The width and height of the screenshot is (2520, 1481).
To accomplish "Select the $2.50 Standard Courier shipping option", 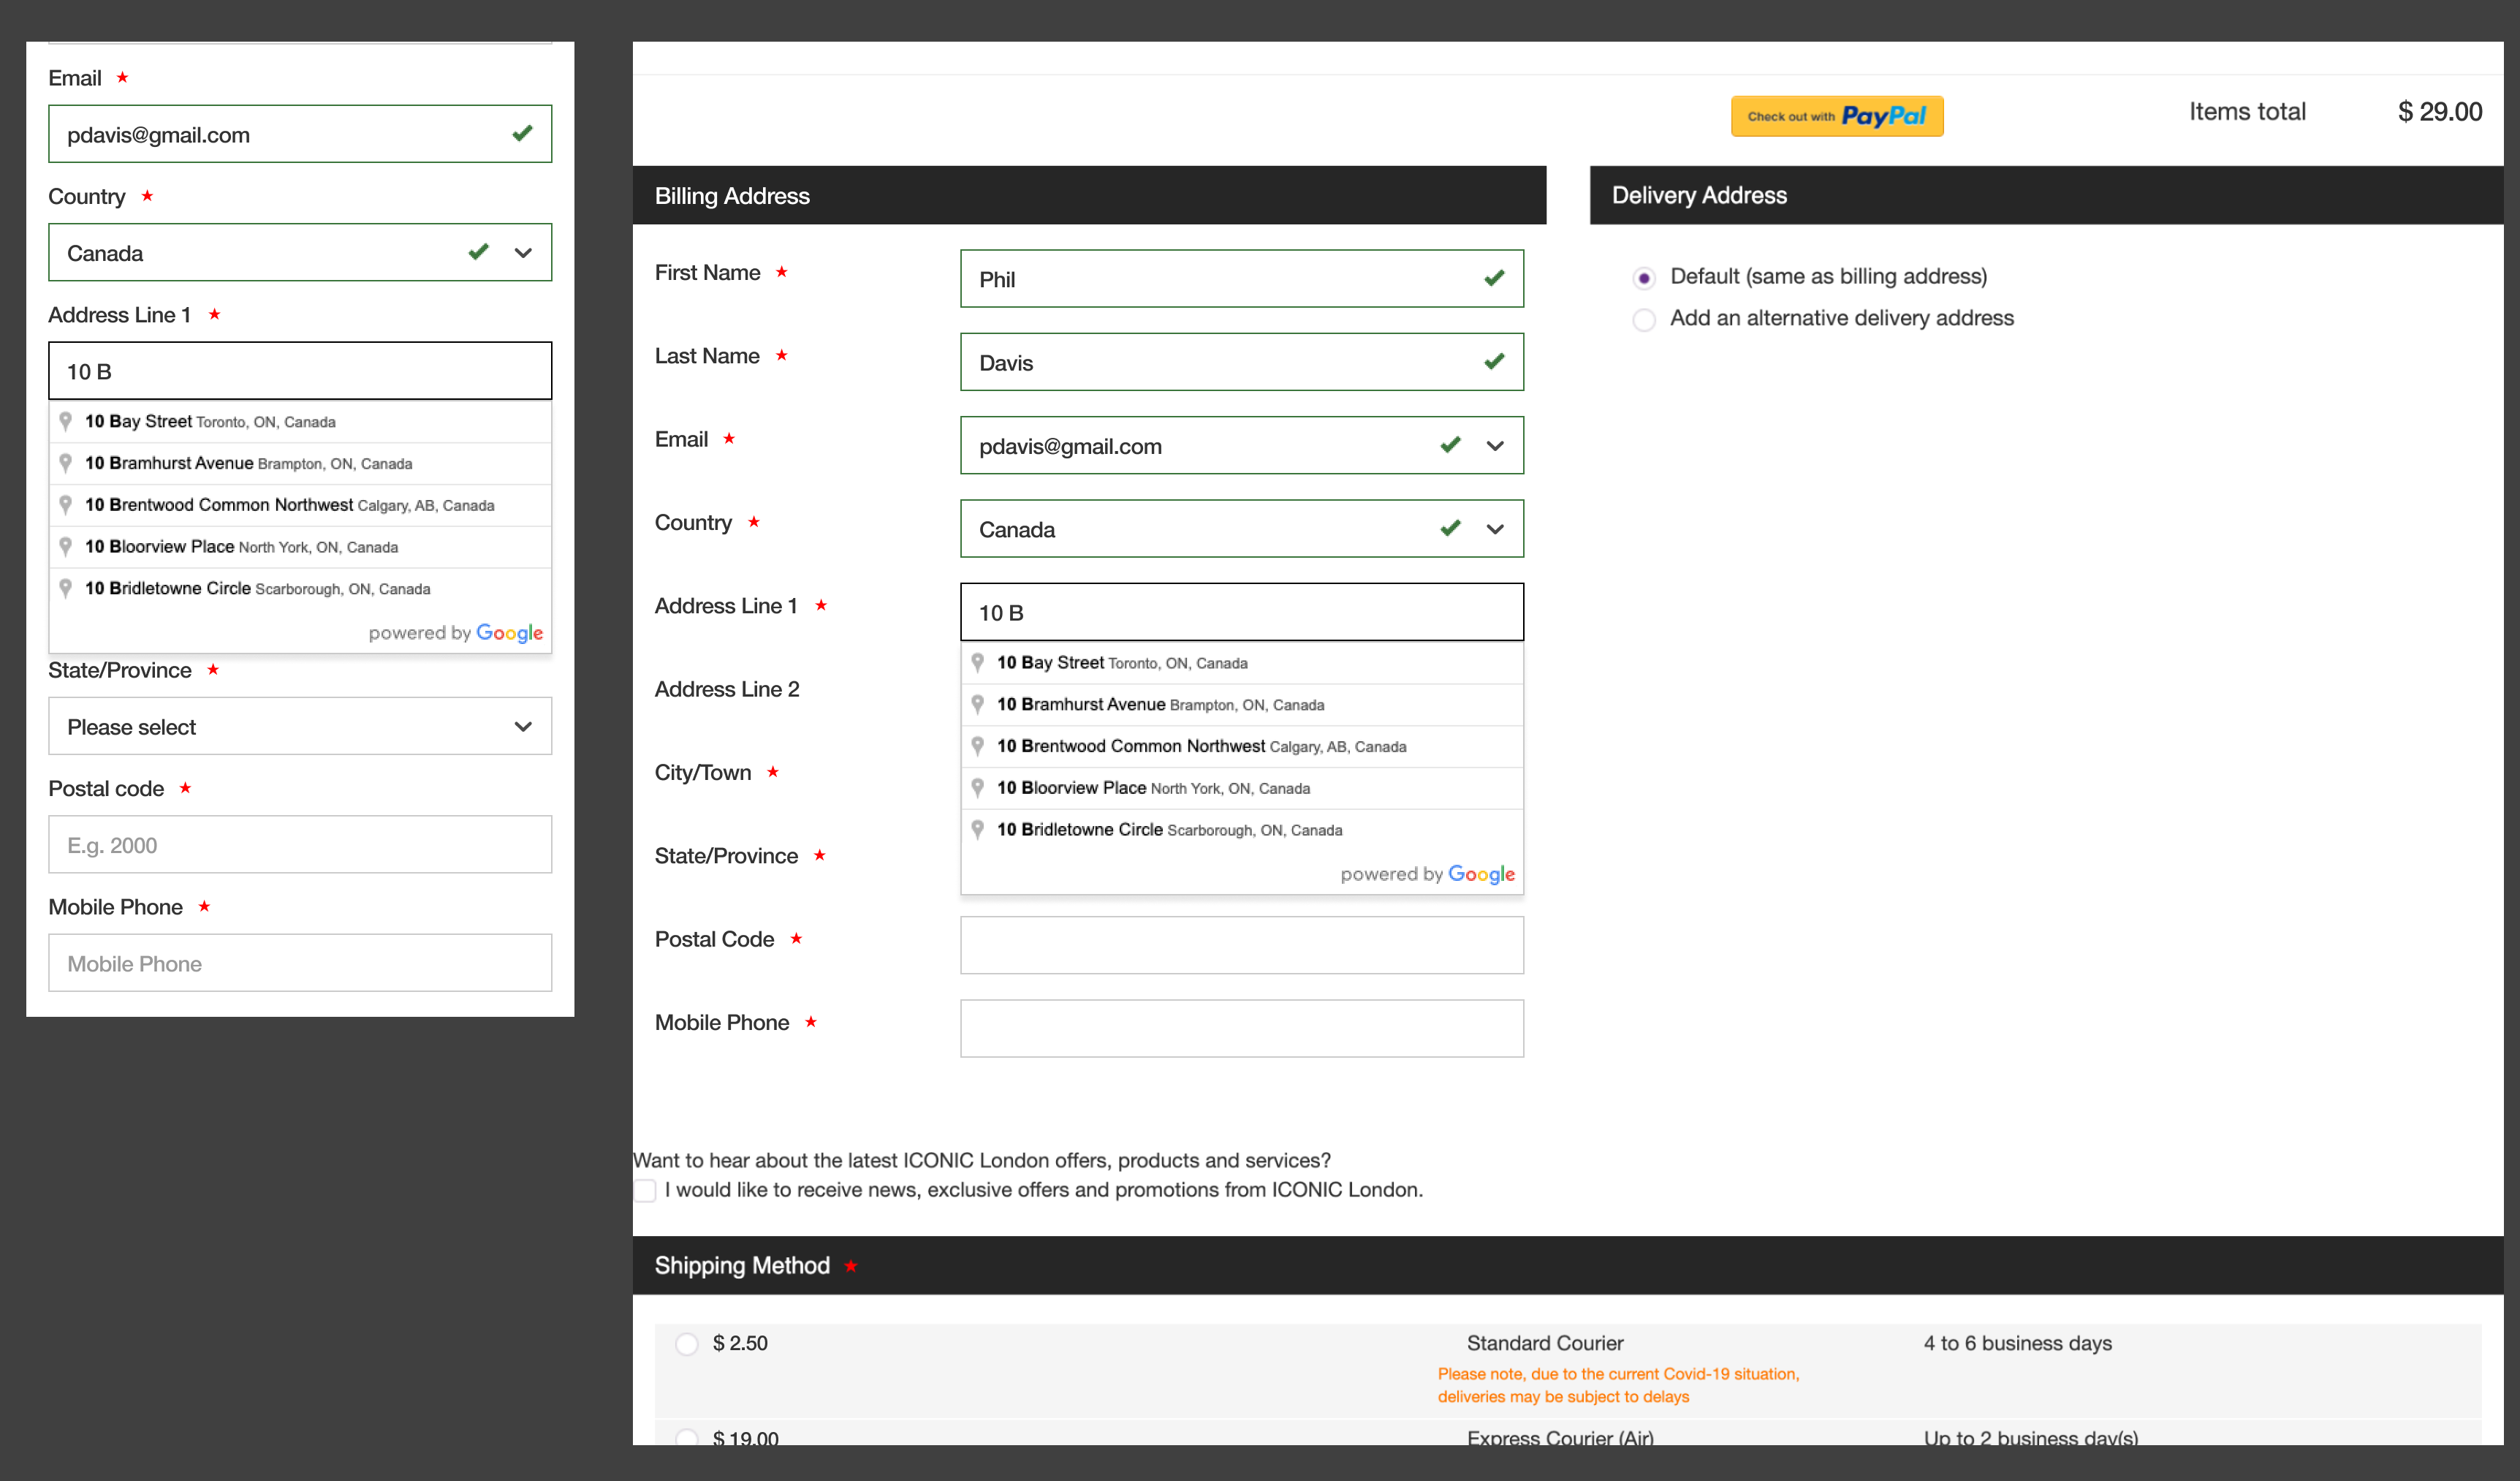I will (686, 1343).
